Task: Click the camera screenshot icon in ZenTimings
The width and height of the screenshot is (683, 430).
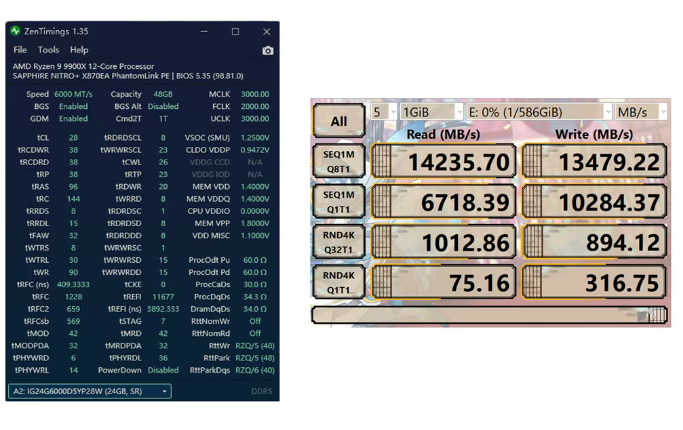Action: tap(267, 50)
